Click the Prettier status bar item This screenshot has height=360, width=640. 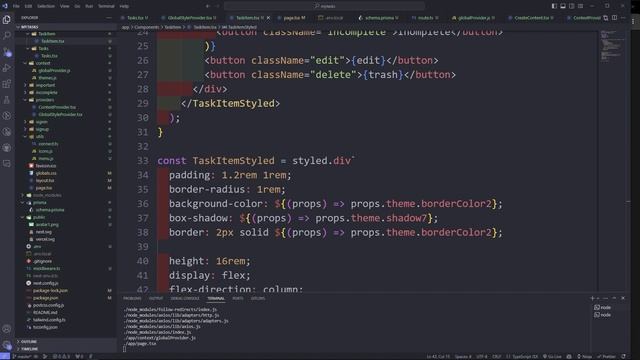pos(607,357)
